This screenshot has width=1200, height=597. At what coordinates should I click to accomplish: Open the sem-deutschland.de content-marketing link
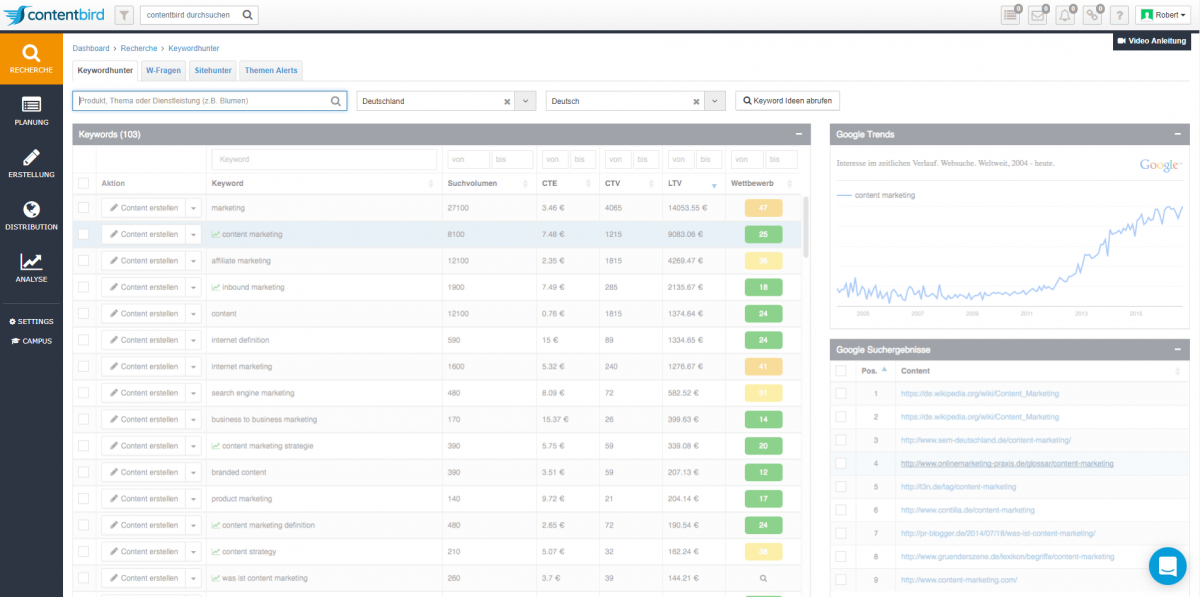985,440
